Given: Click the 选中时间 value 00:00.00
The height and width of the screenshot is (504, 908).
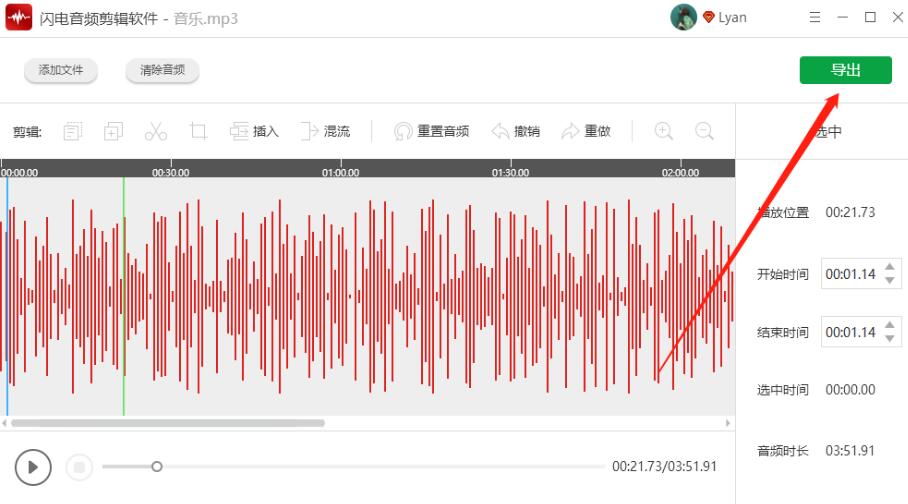Looking at the screenshot, I should [850, 390].
